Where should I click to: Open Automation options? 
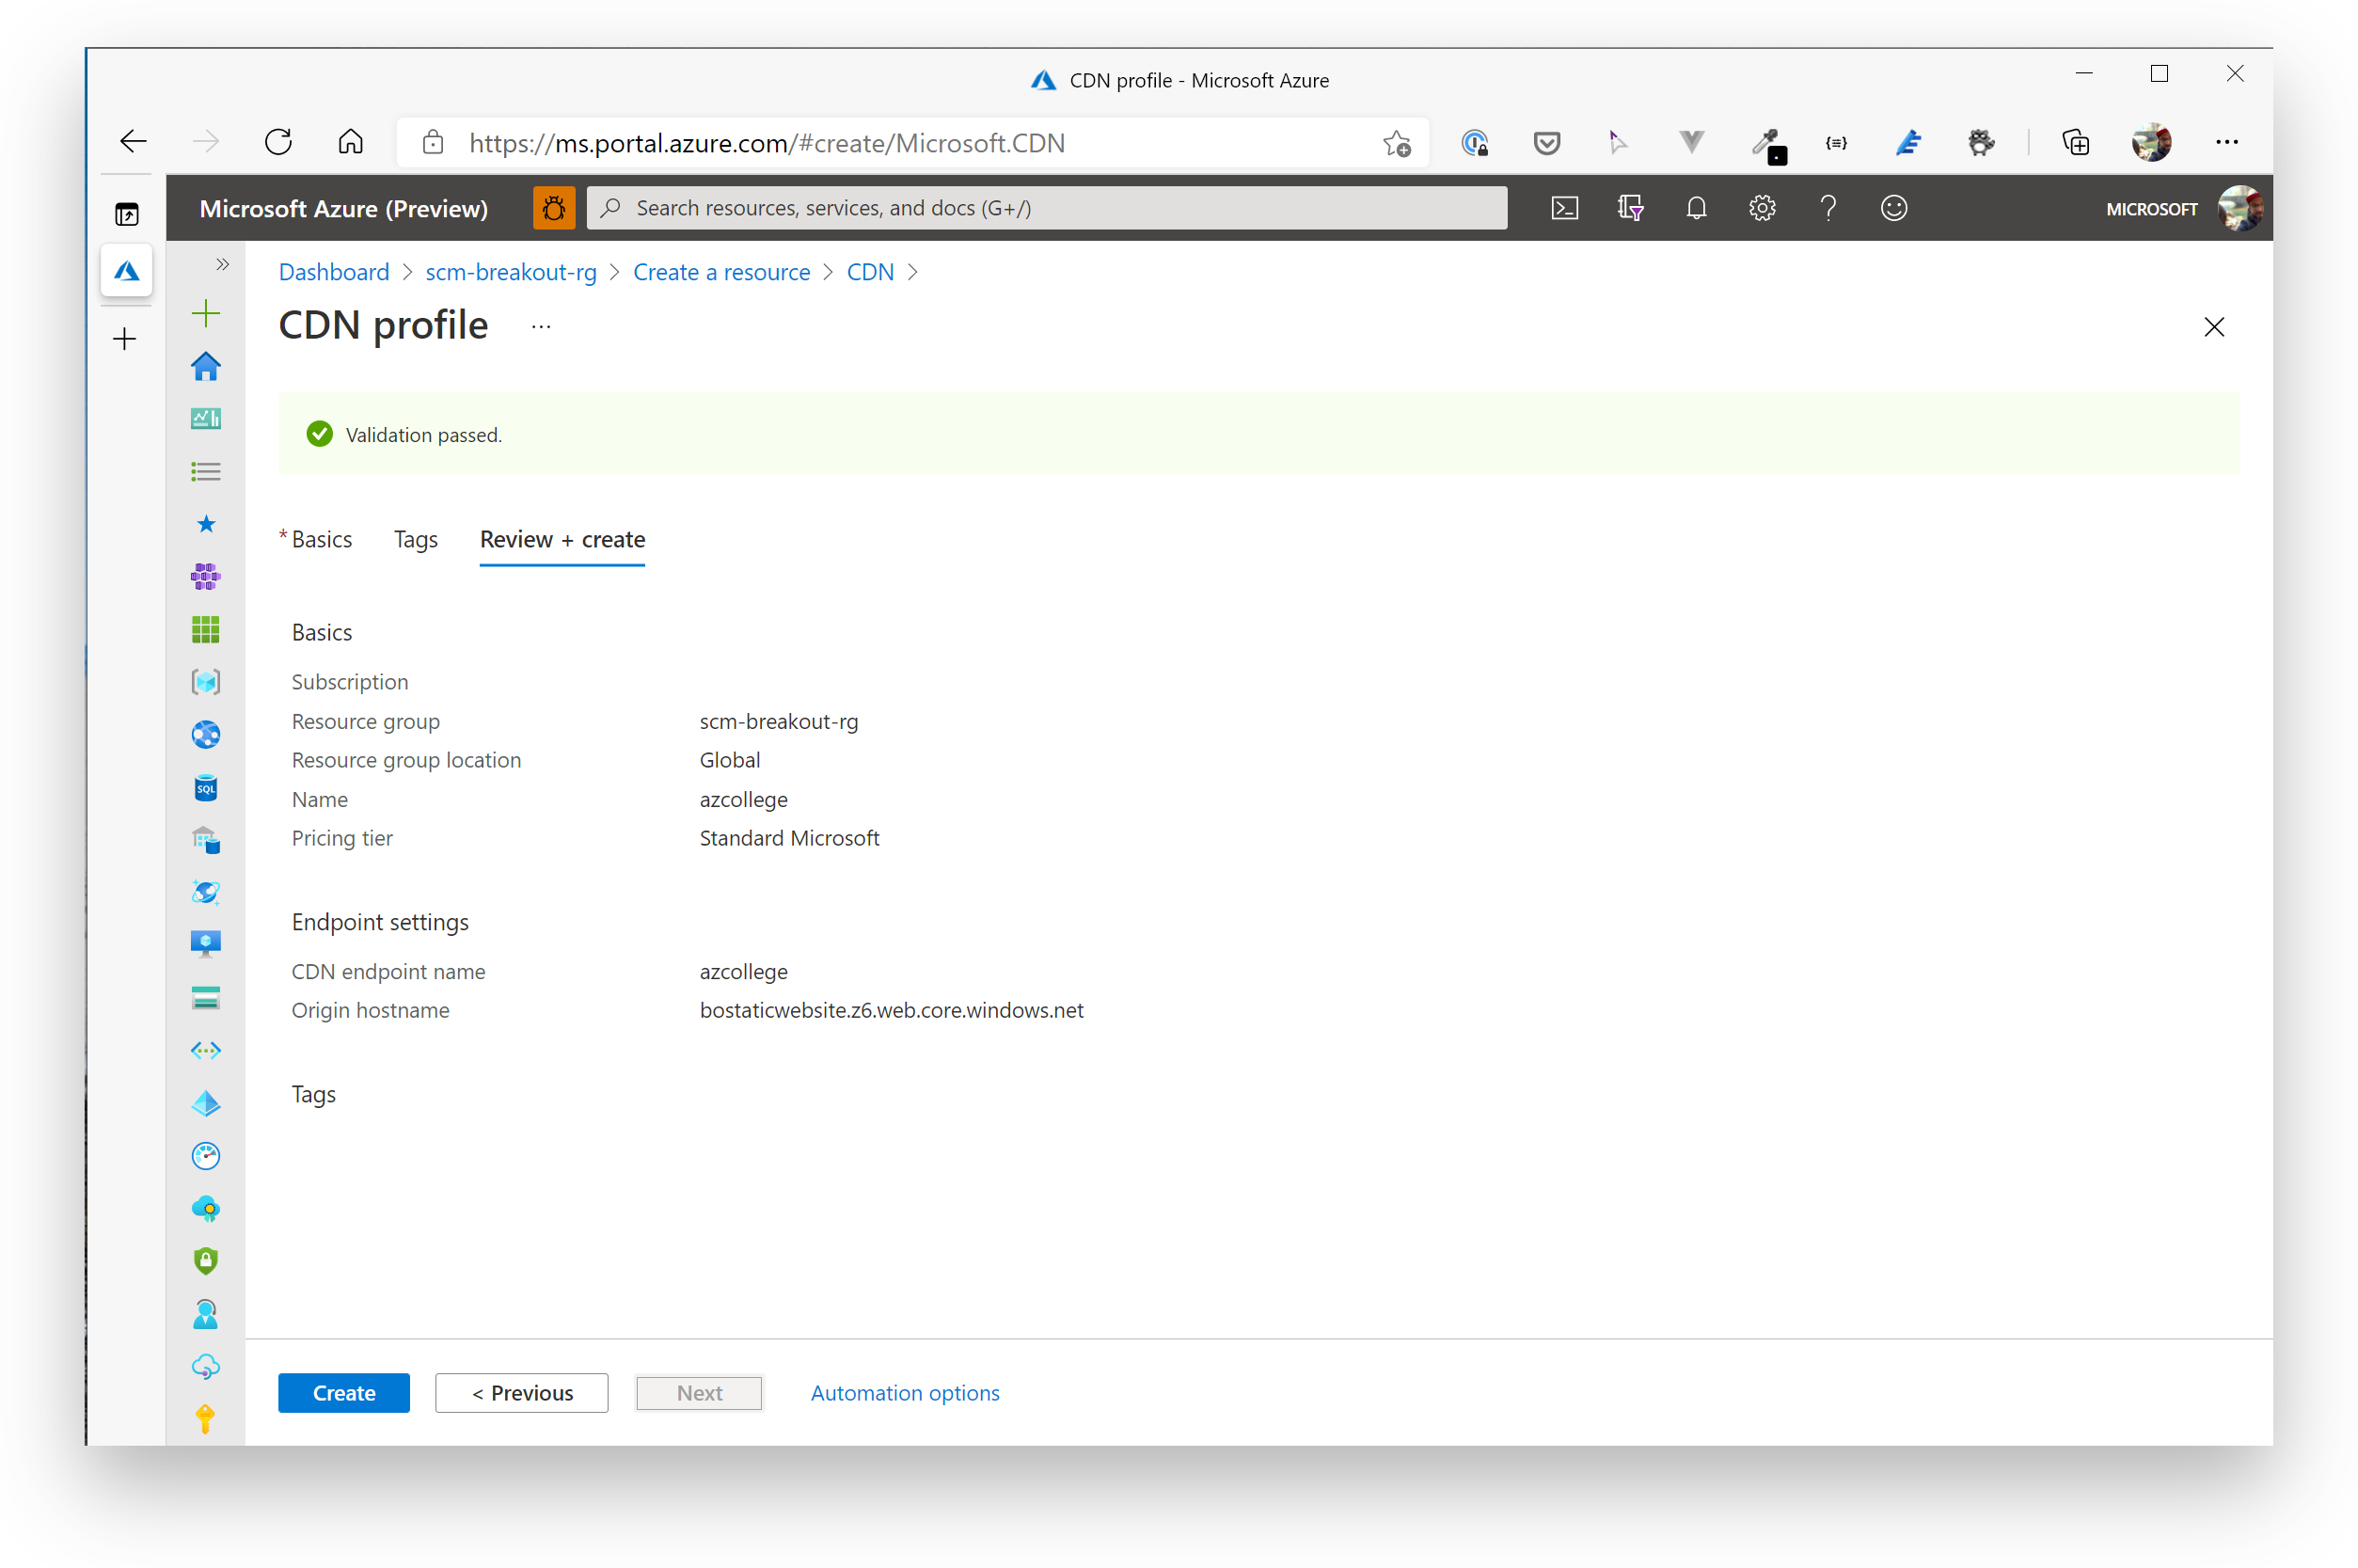tap(904, 1392)
